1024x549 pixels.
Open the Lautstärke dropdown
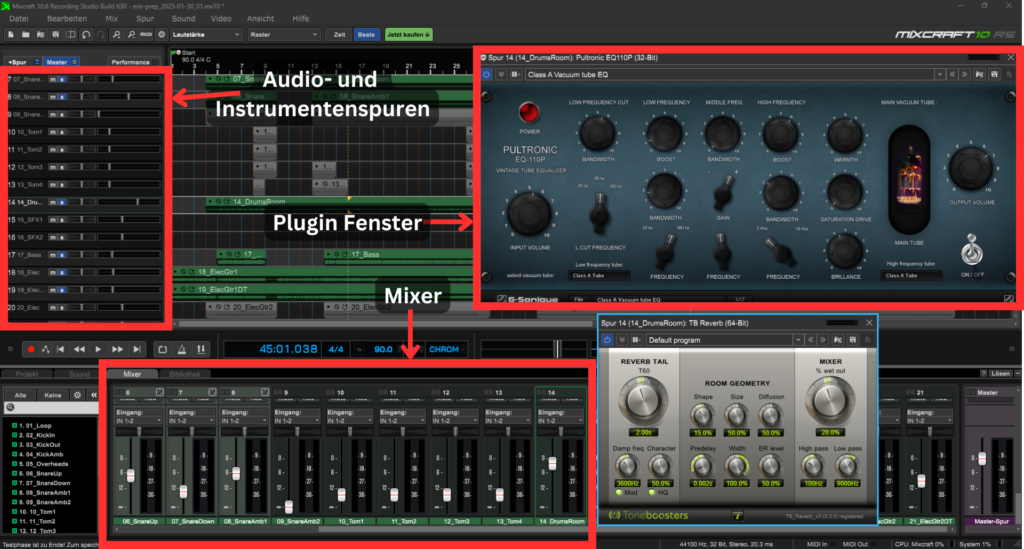pyautogui.click(x=206, y=35)
